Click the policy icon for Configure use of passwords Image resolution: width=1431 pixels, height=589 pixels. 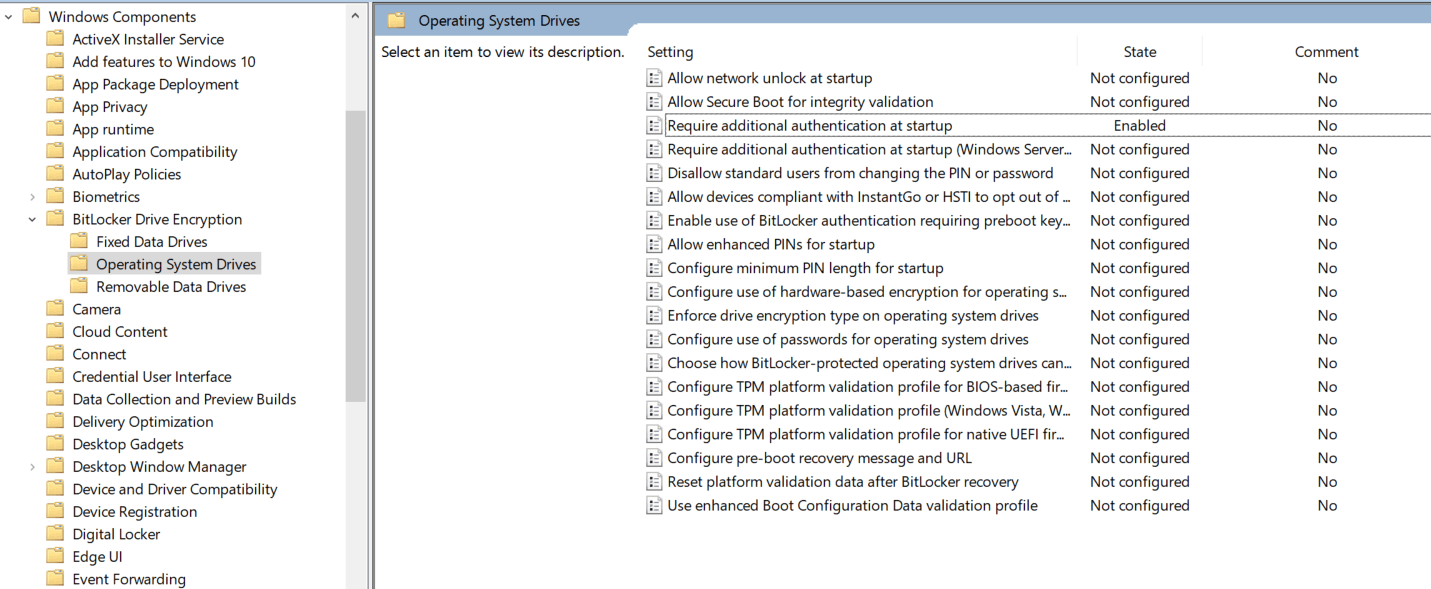pyautogui.click(x=654, y=340)
